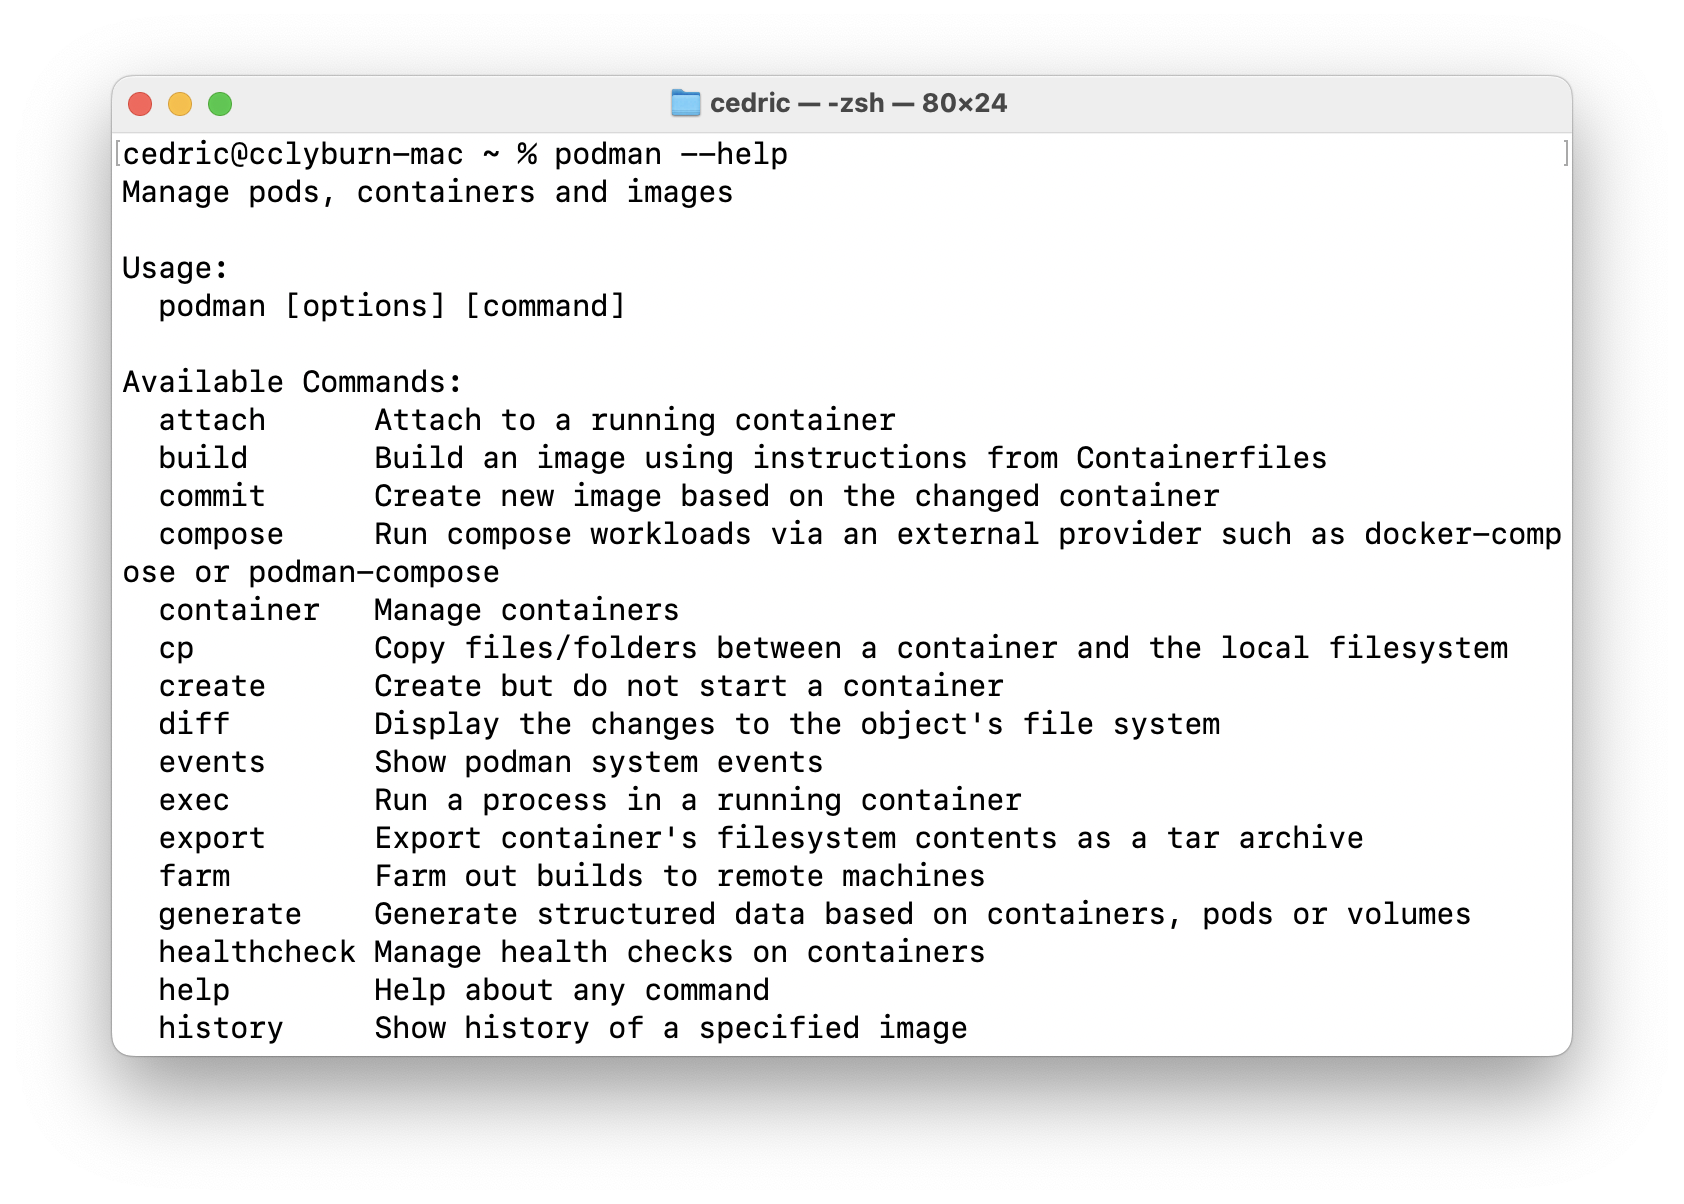Select the compose command entry

click(220, 533)
